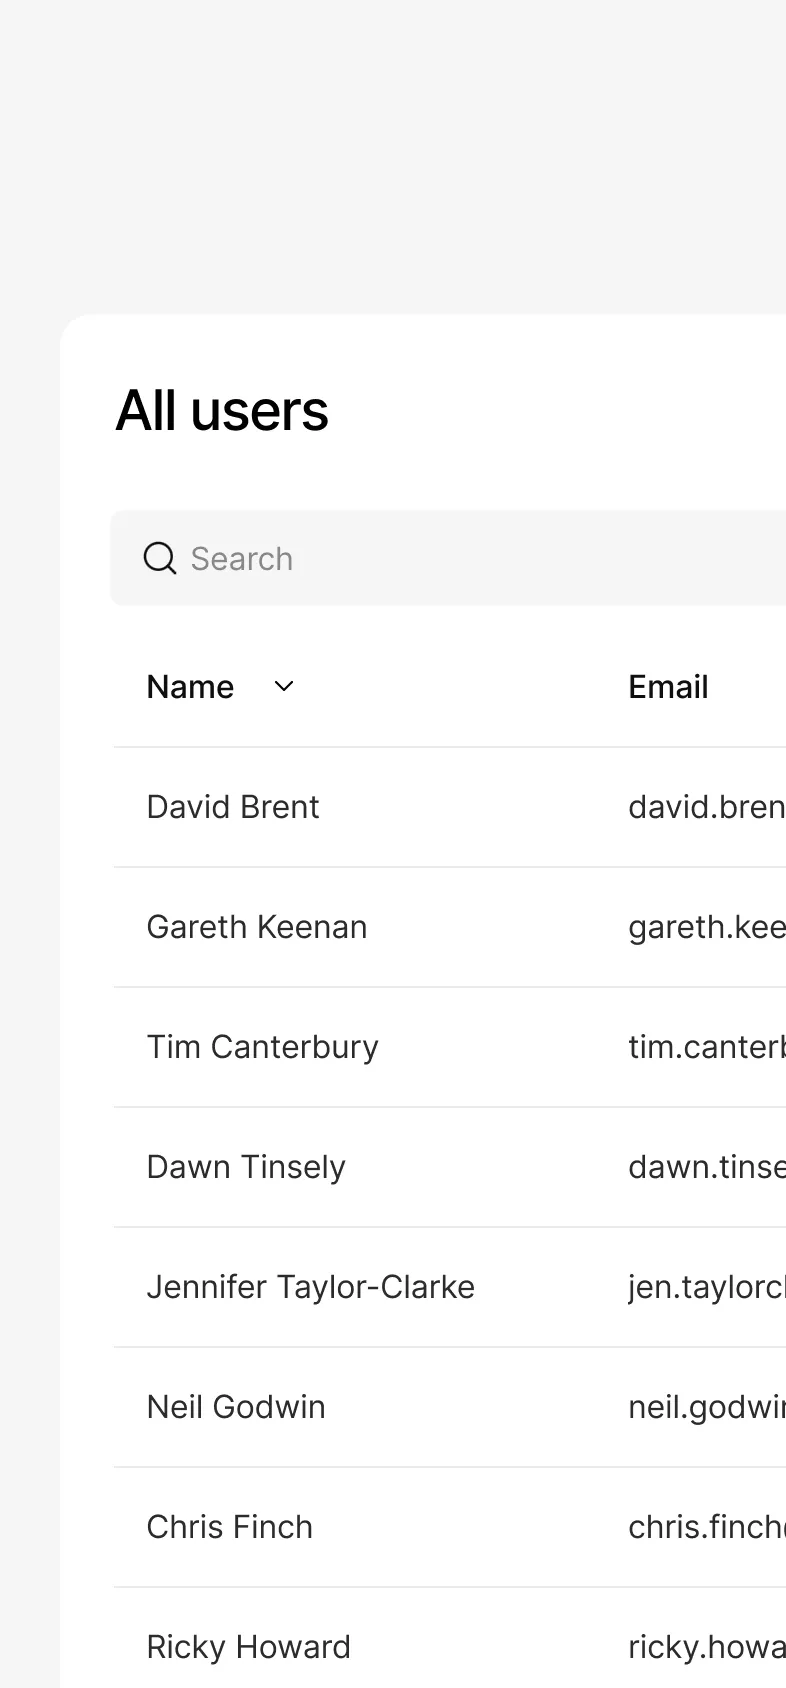Open David Brent's user row

point(233,807)
